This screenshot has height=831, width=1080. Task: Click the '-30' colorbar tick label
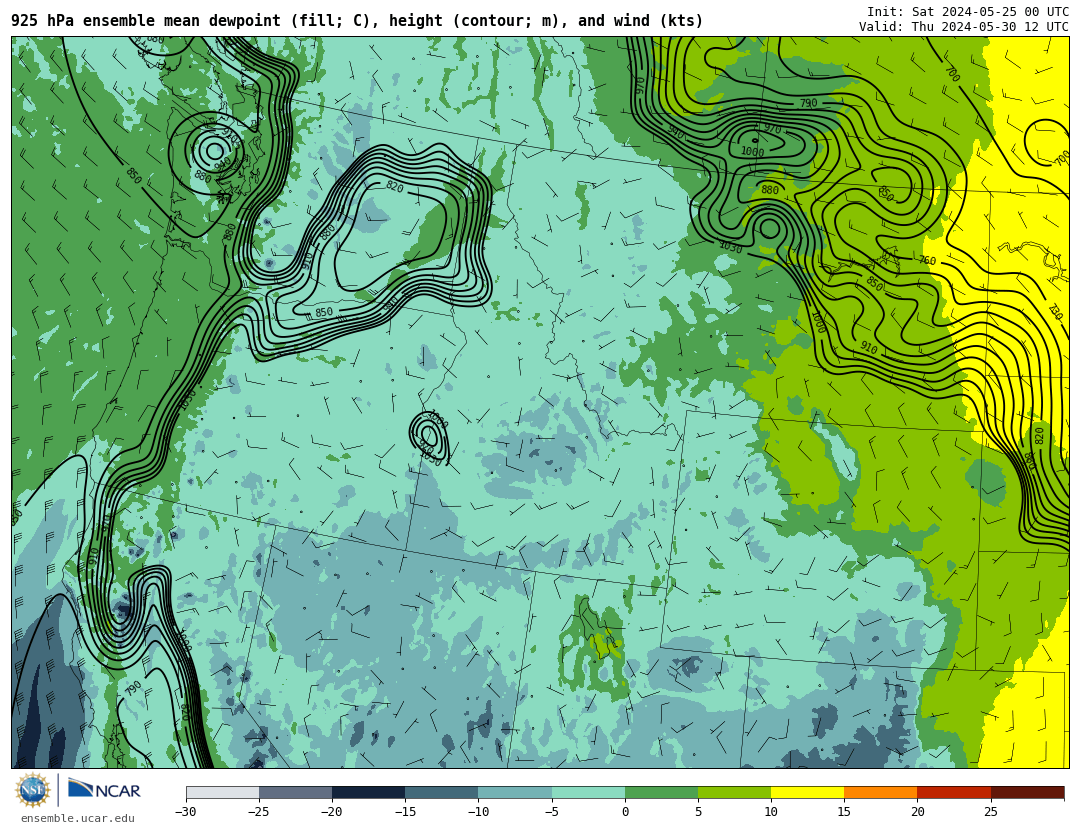coord(186,812)
